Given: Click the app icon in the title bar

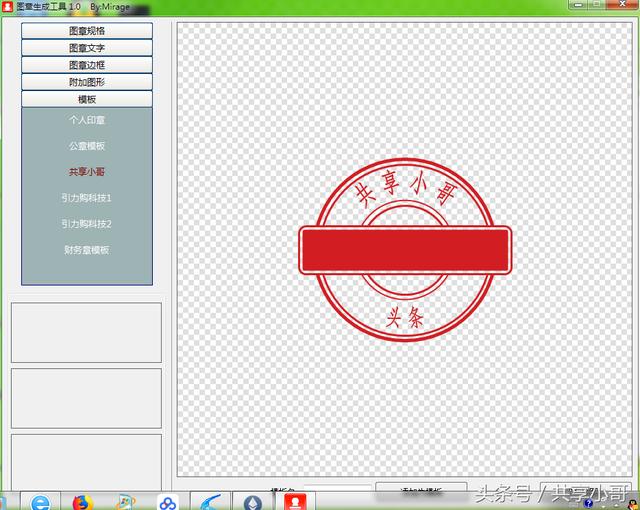Looking at the screenshot, I should point(7,6).
